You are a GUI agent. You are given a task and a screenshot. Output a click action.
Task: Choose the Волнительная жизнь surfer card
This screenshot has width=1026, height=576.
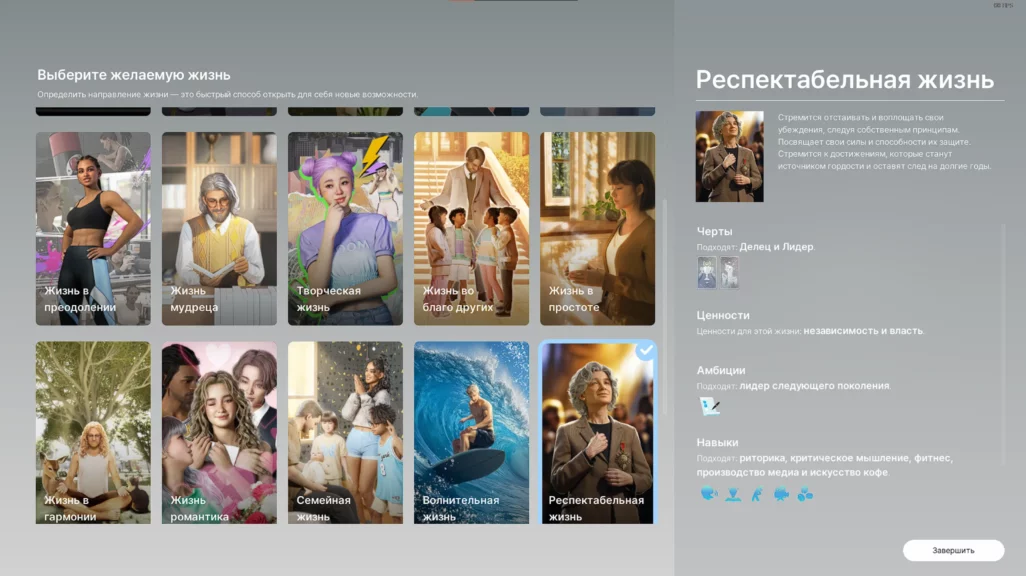(471, 432)
